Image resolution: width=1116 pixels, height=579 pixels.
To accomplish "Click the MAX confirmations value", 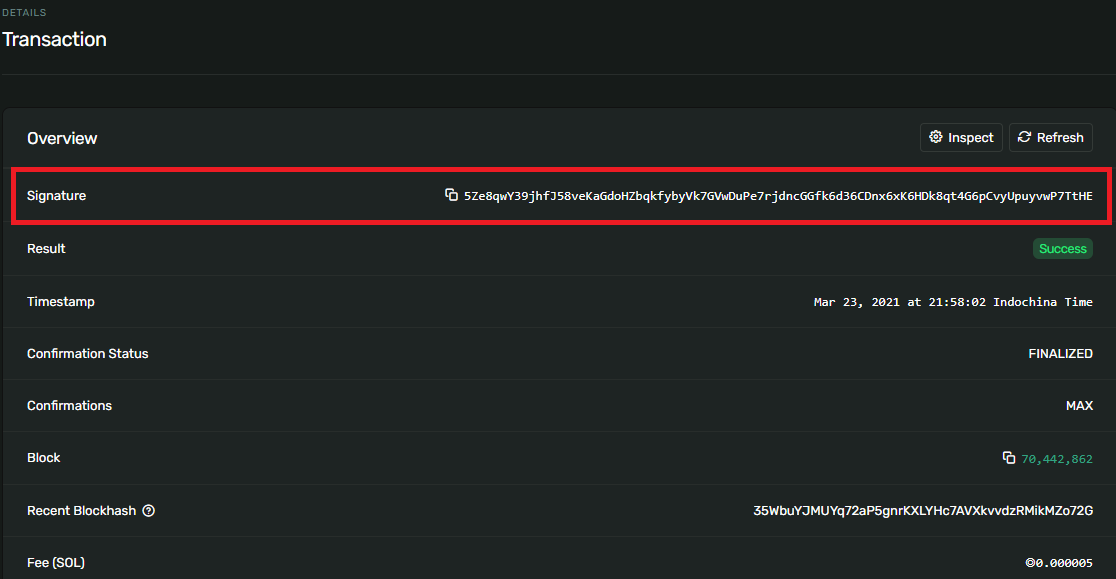I will (1079, 406).
